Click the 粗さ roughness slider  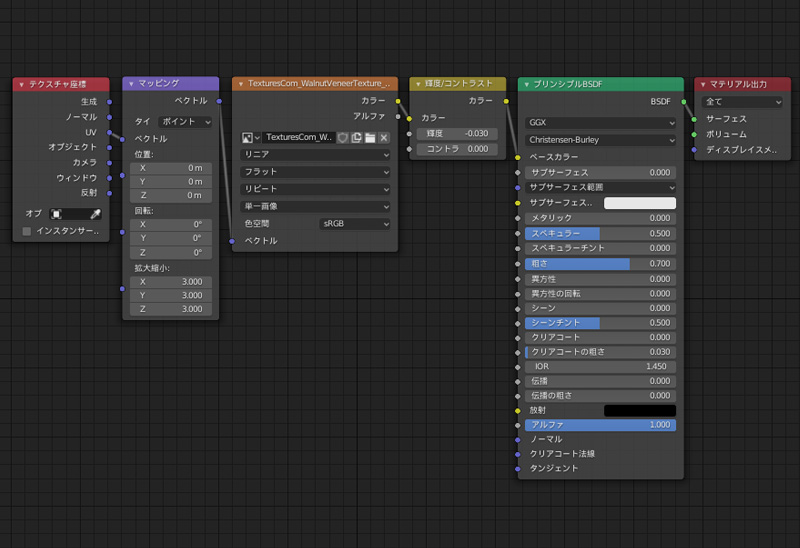(x=601, y=264)
